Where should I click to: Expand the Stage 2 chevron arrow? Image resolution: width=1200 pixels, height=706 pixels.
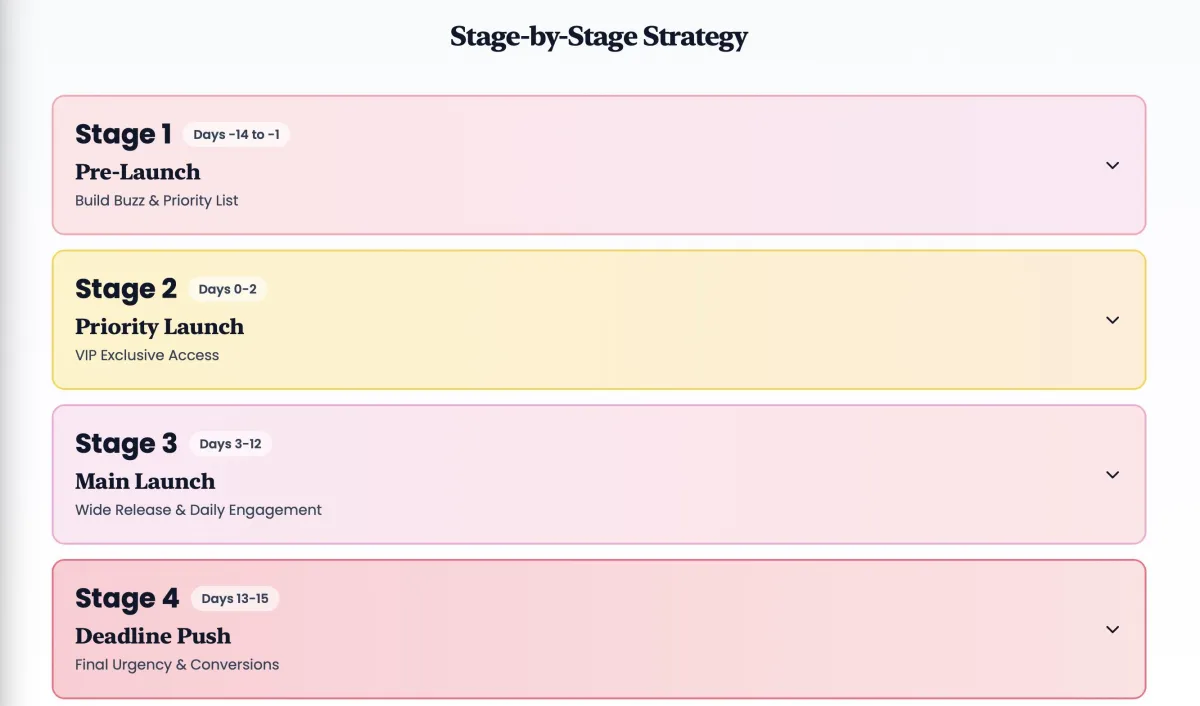coord(1112,320)
